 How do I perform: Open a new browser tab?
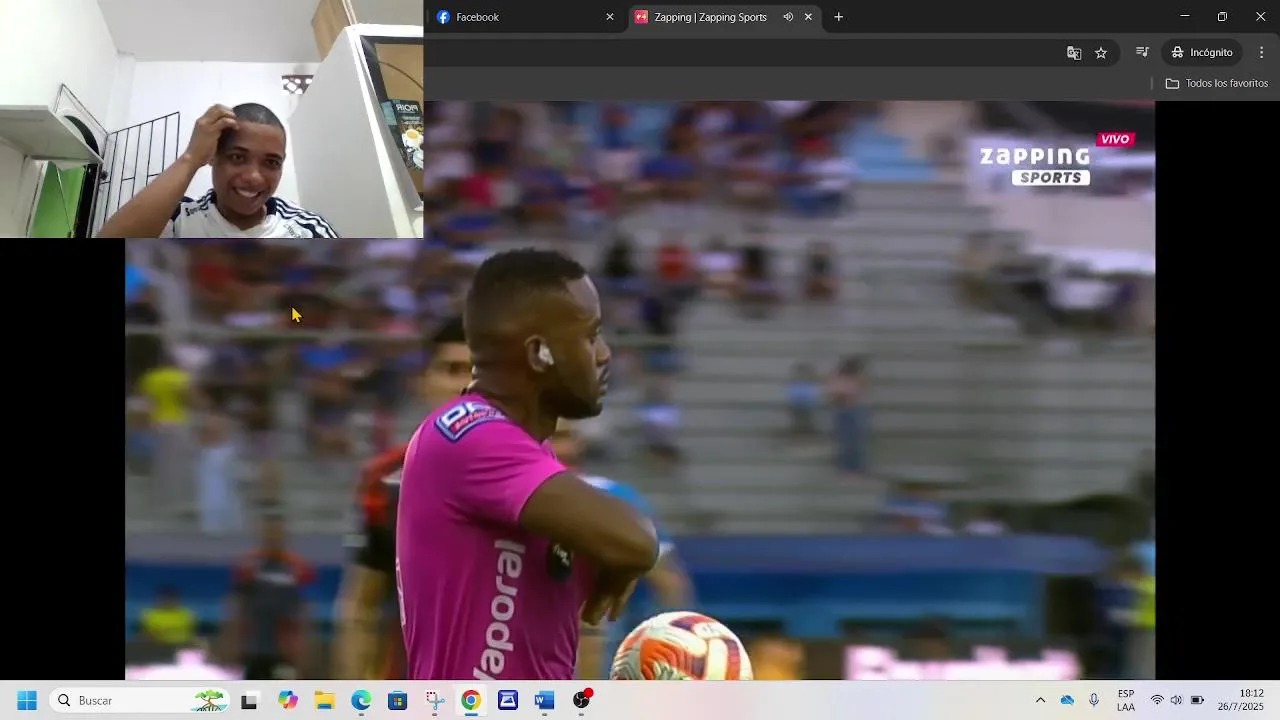point(838,17)
